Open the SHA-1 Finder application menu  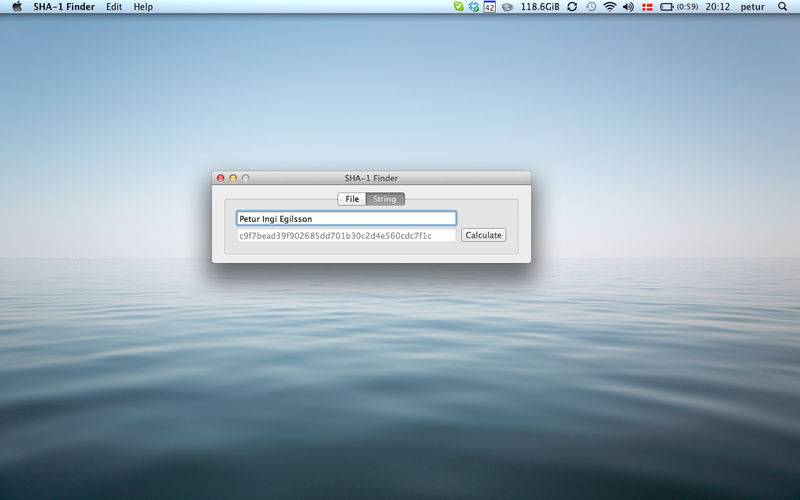click(64, 7)
